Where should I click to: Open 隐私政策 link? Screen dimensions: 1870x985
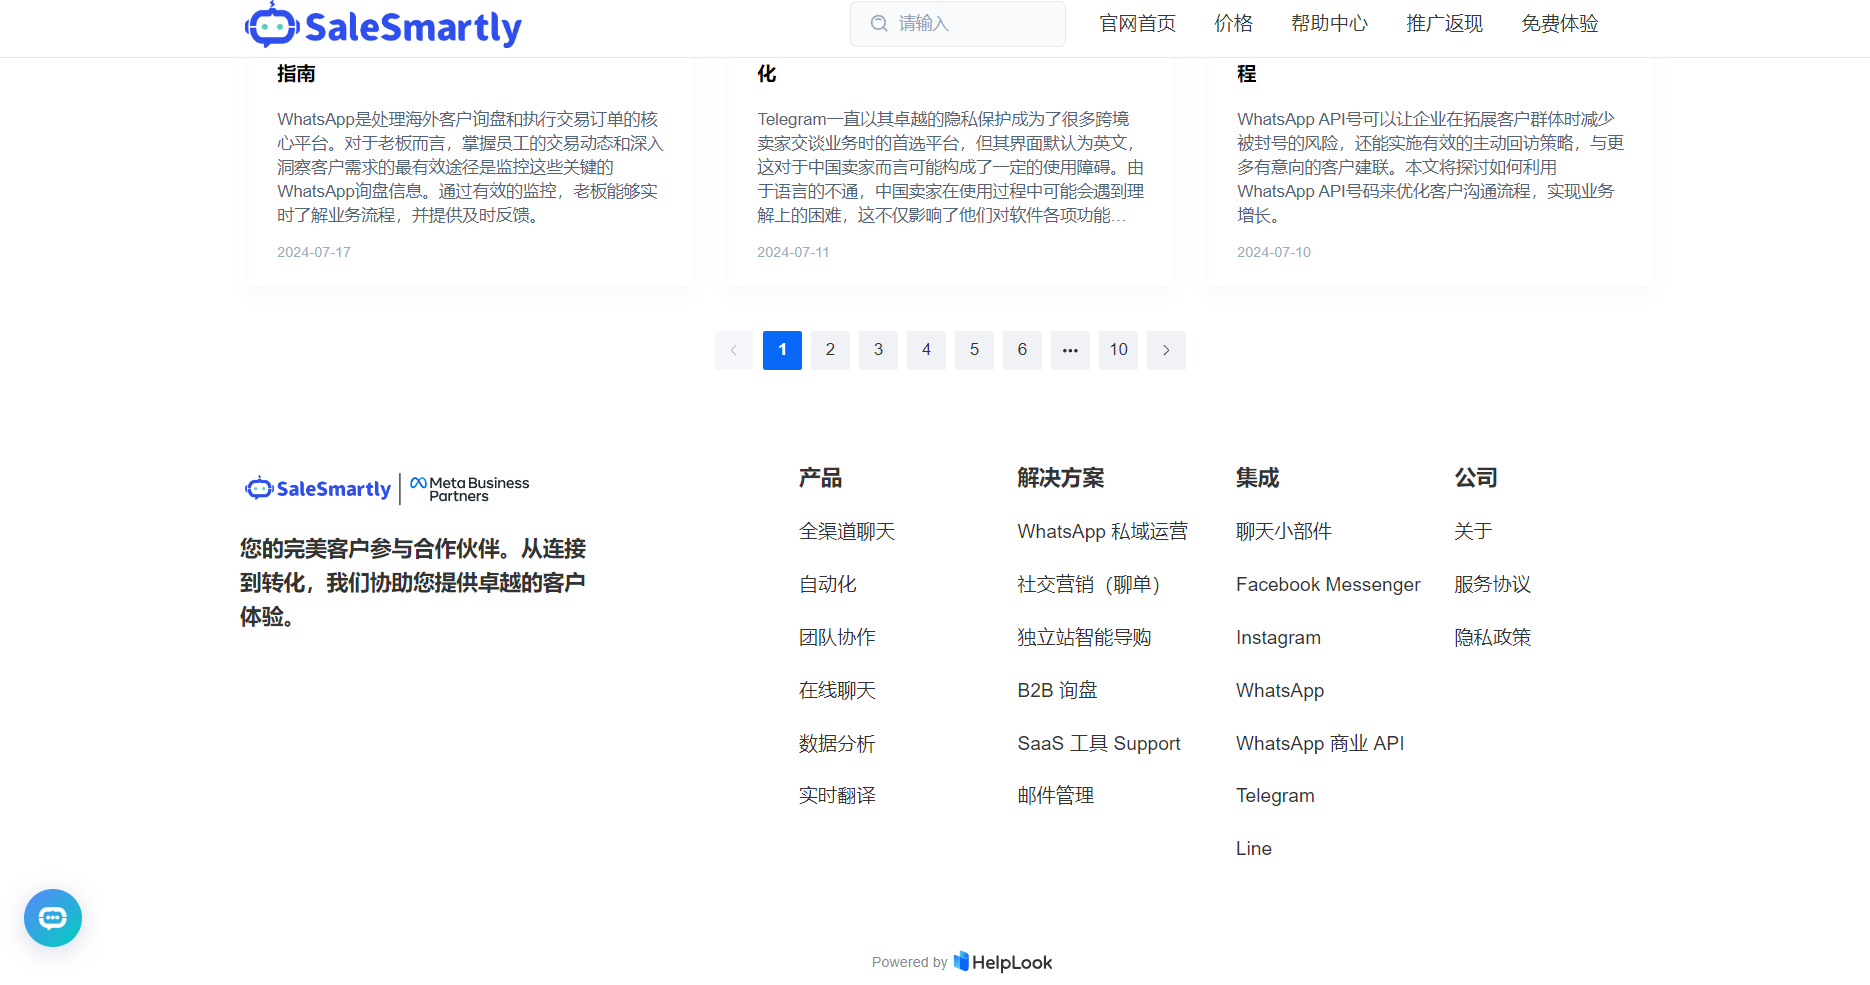1493,638
